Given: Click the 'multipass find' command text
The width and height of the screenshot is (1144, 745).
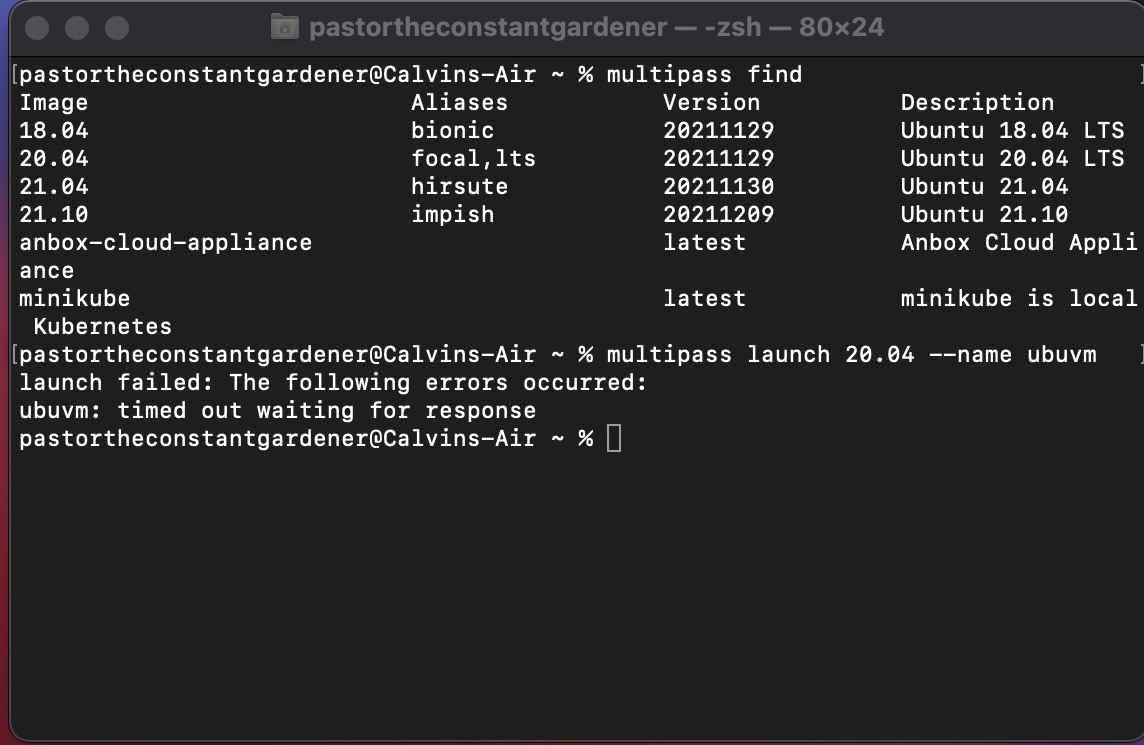Looking at the screenshot, I should tap(704, 74).
